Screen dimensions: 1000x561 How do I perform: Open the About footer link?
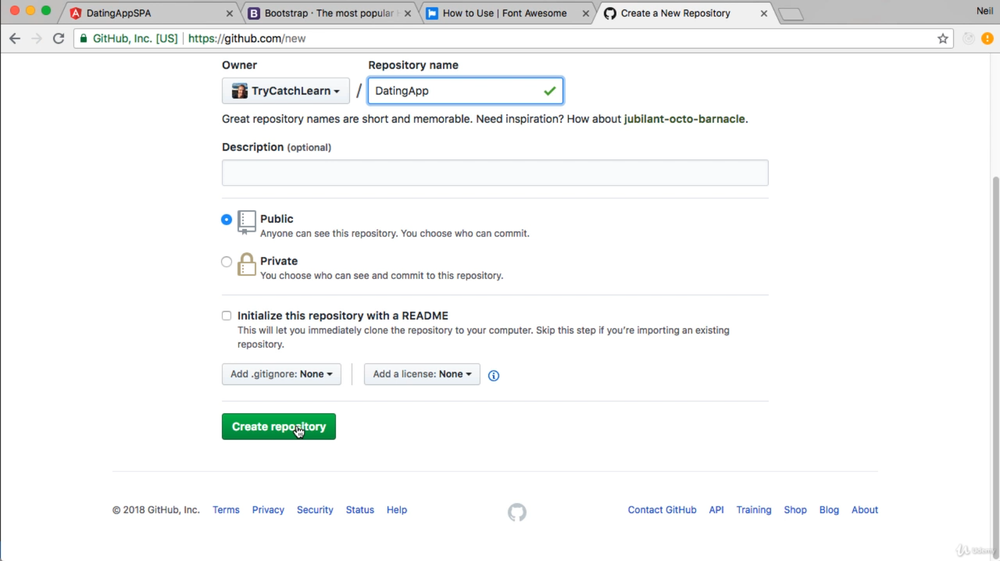(x=865, y=510)
